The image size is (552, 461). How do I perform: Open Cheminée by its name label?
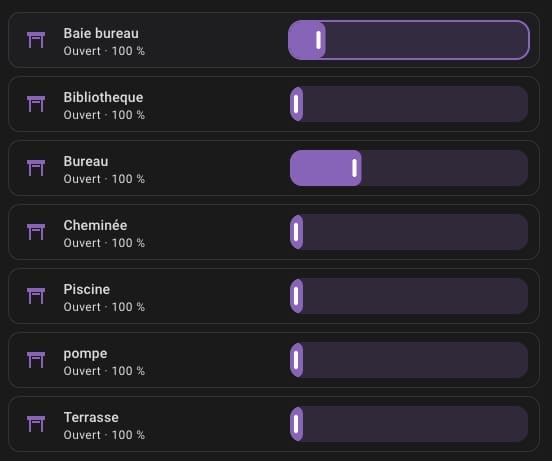coord(95,226)
